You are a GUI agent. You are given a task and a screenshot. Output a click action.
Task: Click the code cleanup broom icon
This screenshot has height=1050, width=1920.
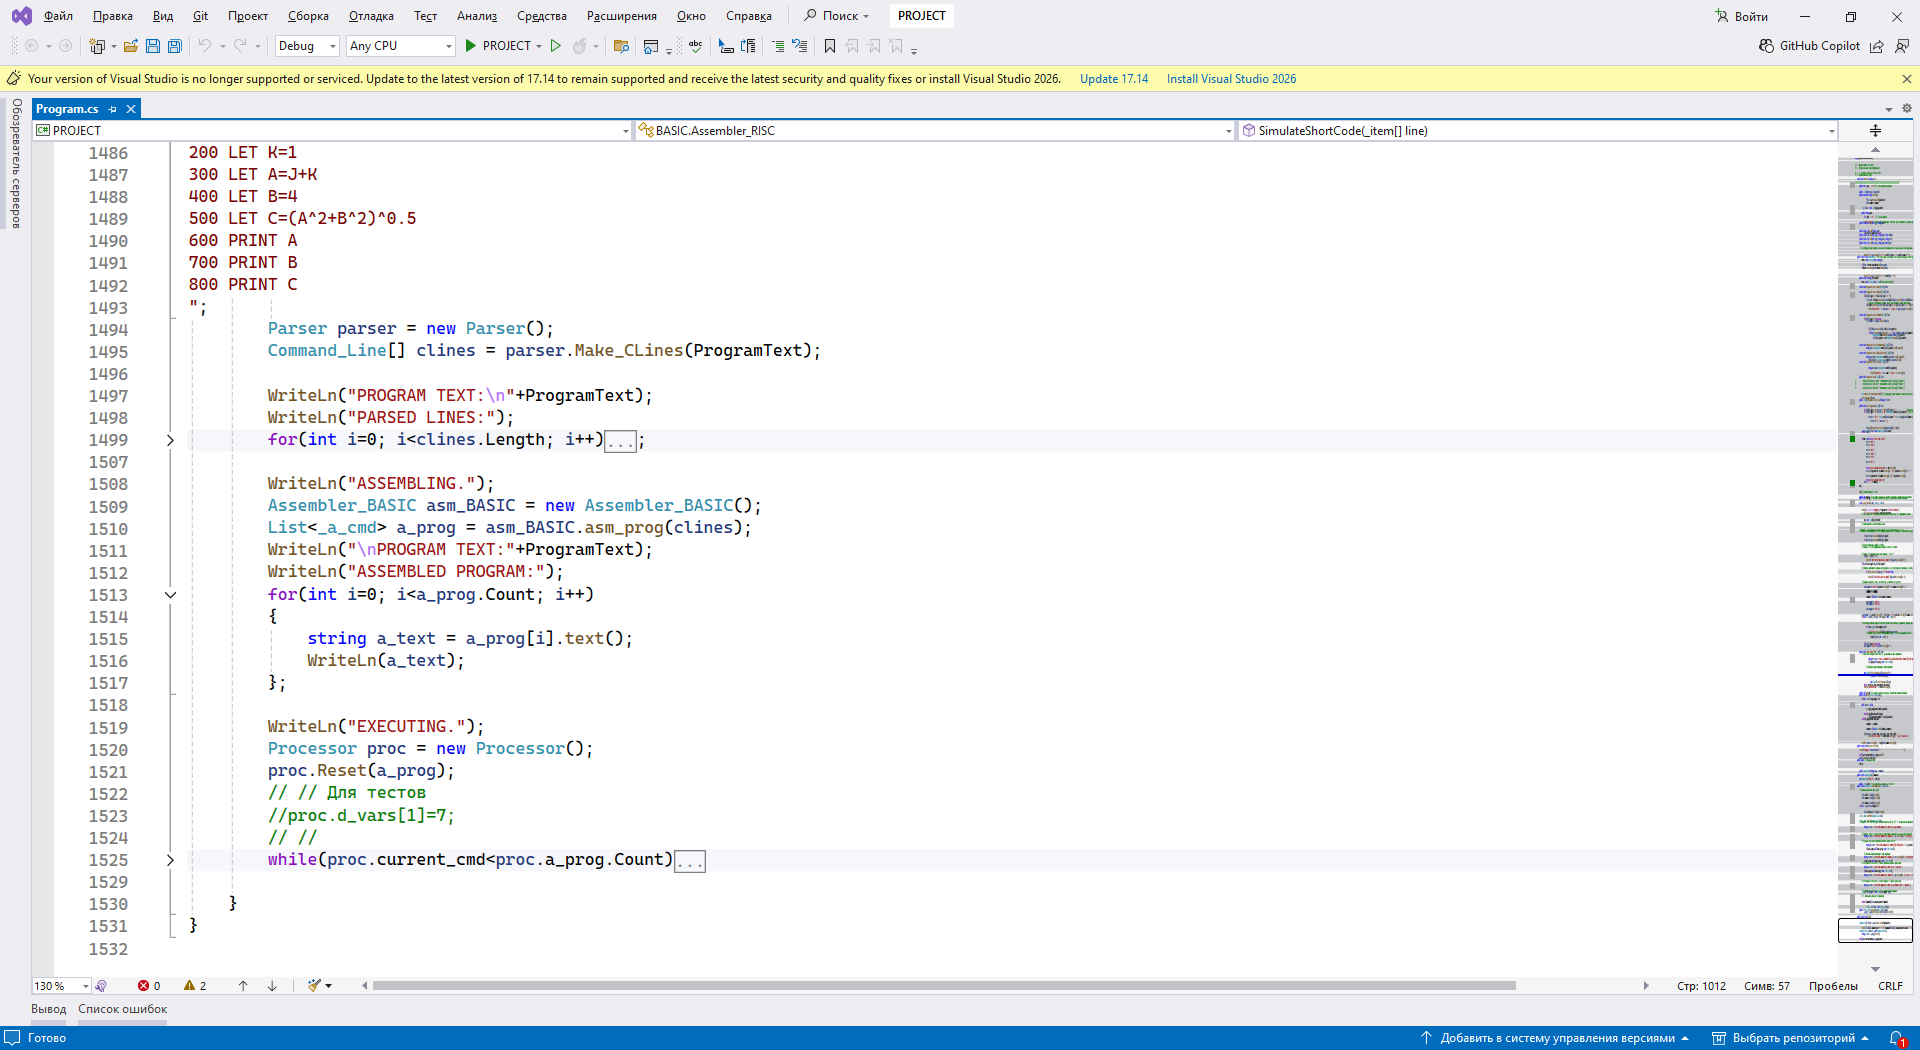(x=315, y=986)
